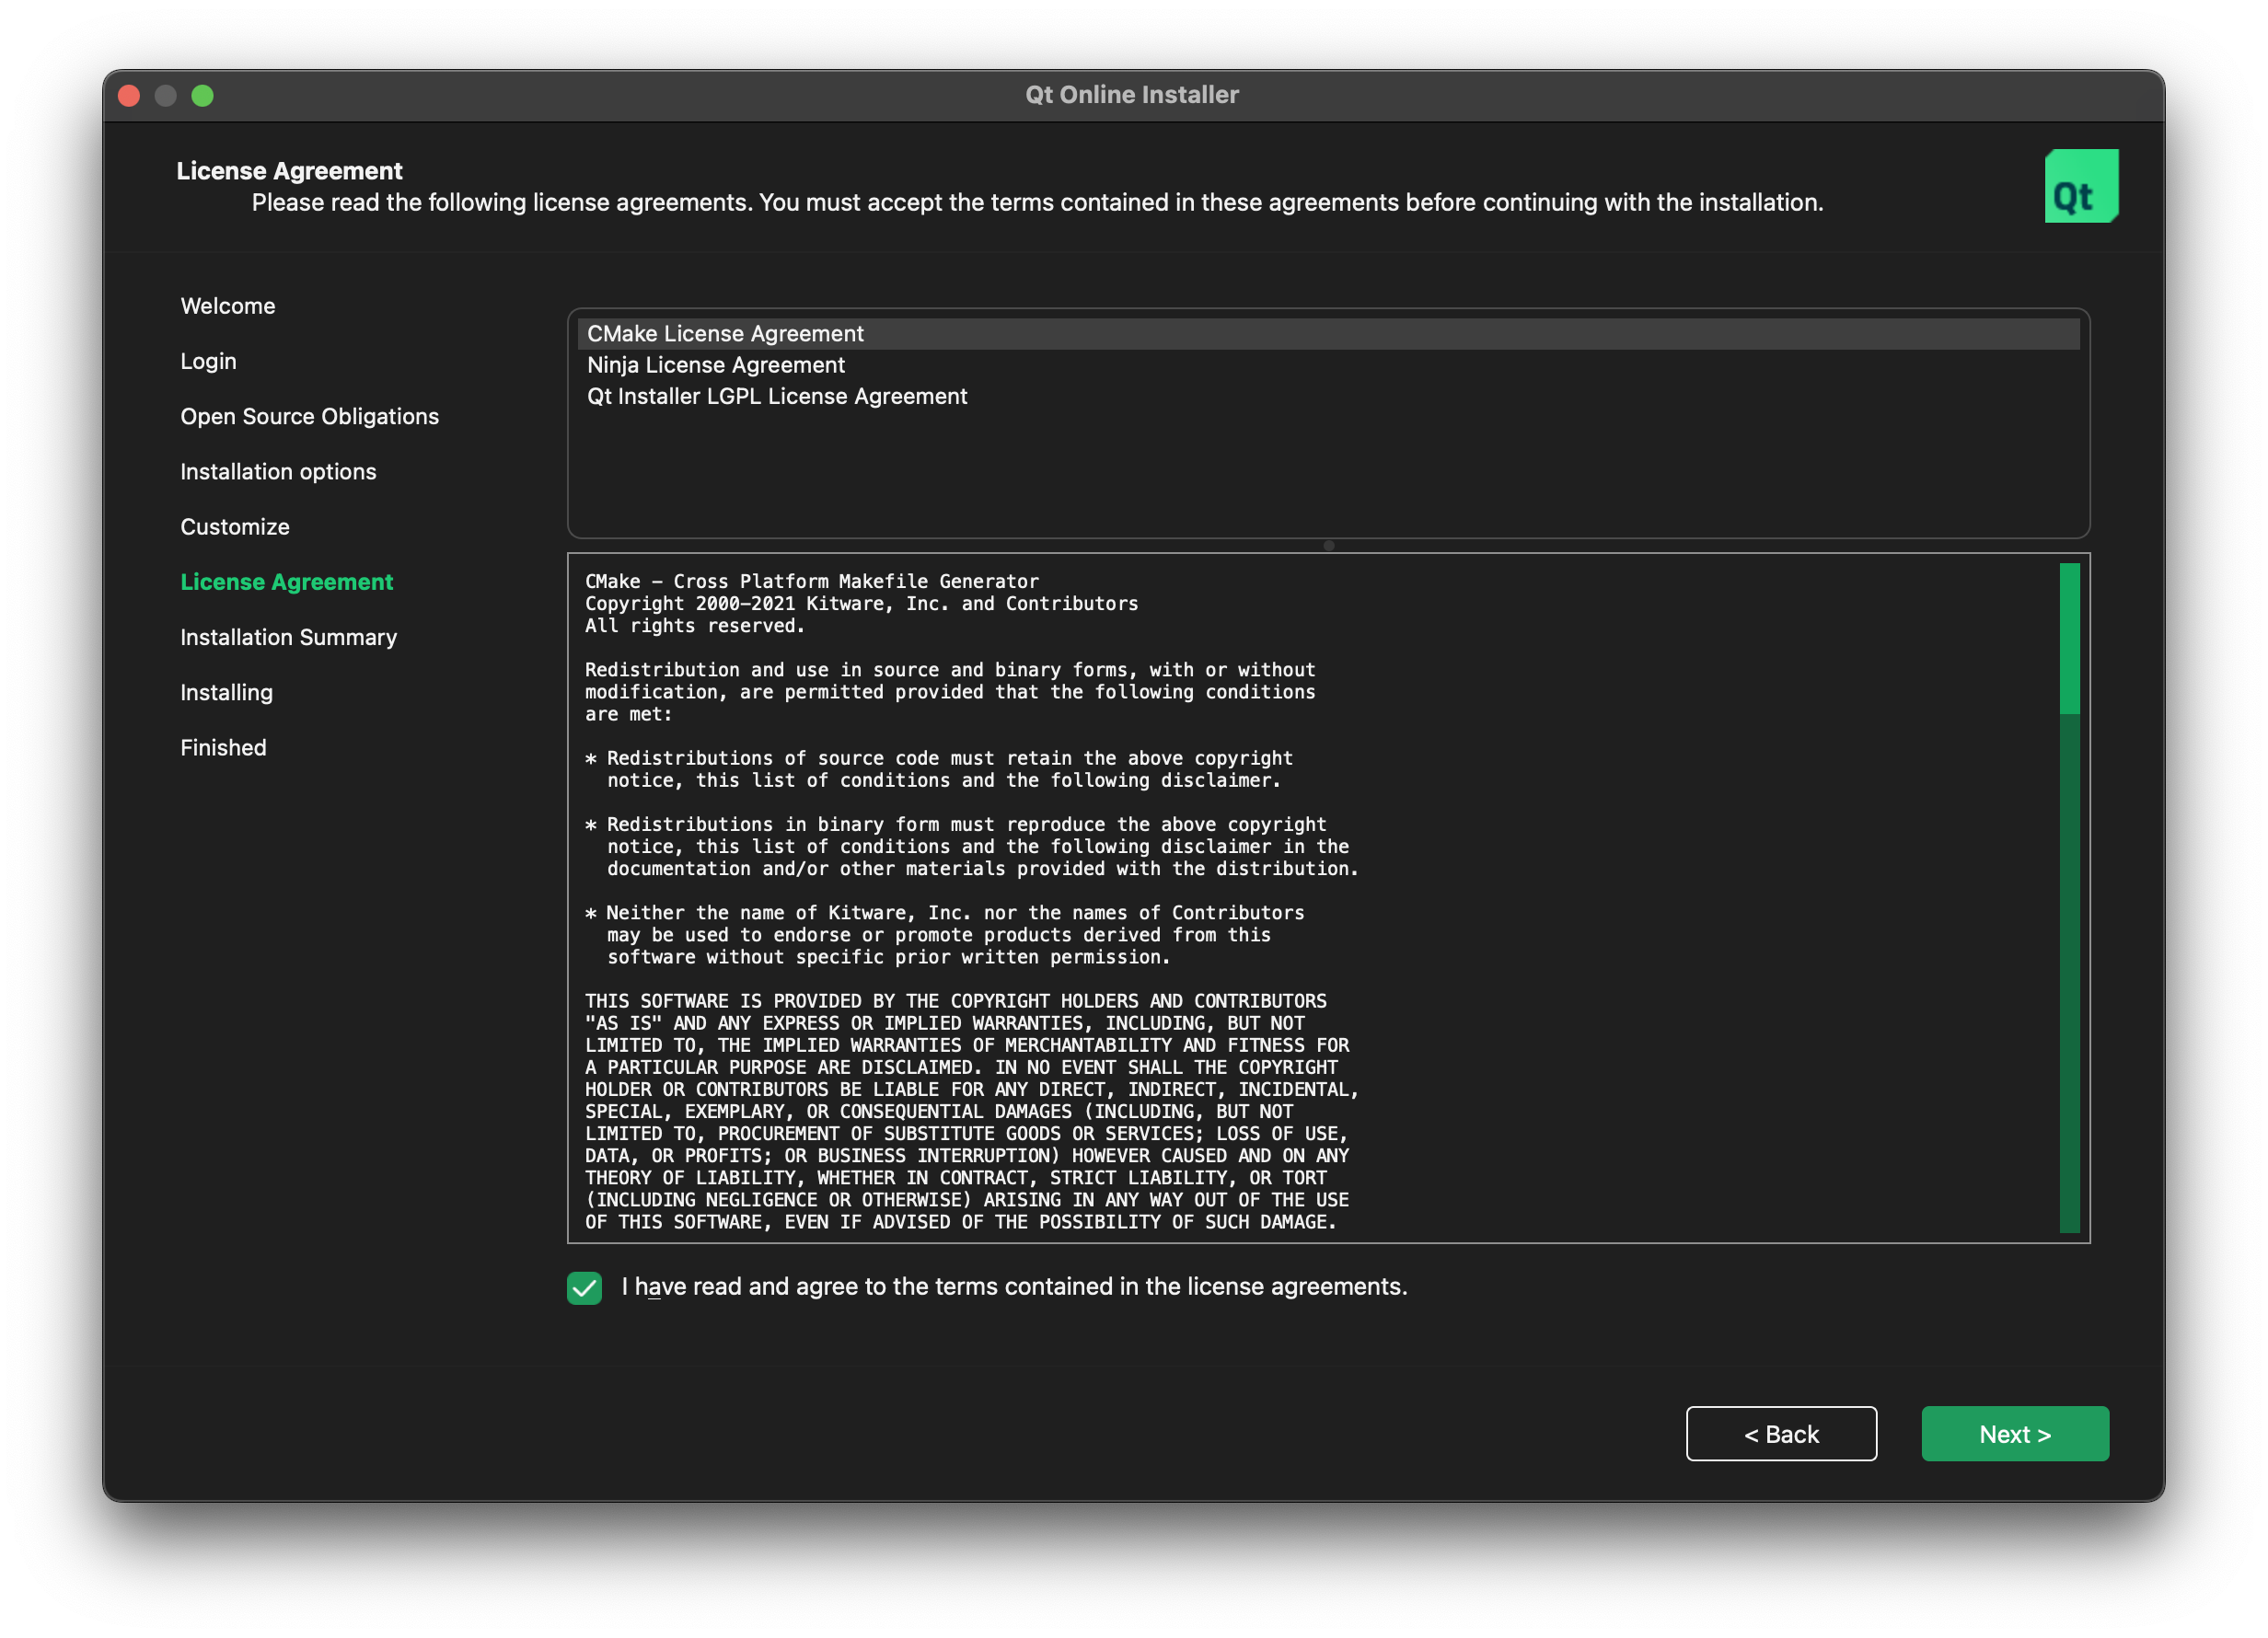This screenshot has height=1638, width=2268.
Task: Close the Qt Online Installer window
Action: (129, 95)
